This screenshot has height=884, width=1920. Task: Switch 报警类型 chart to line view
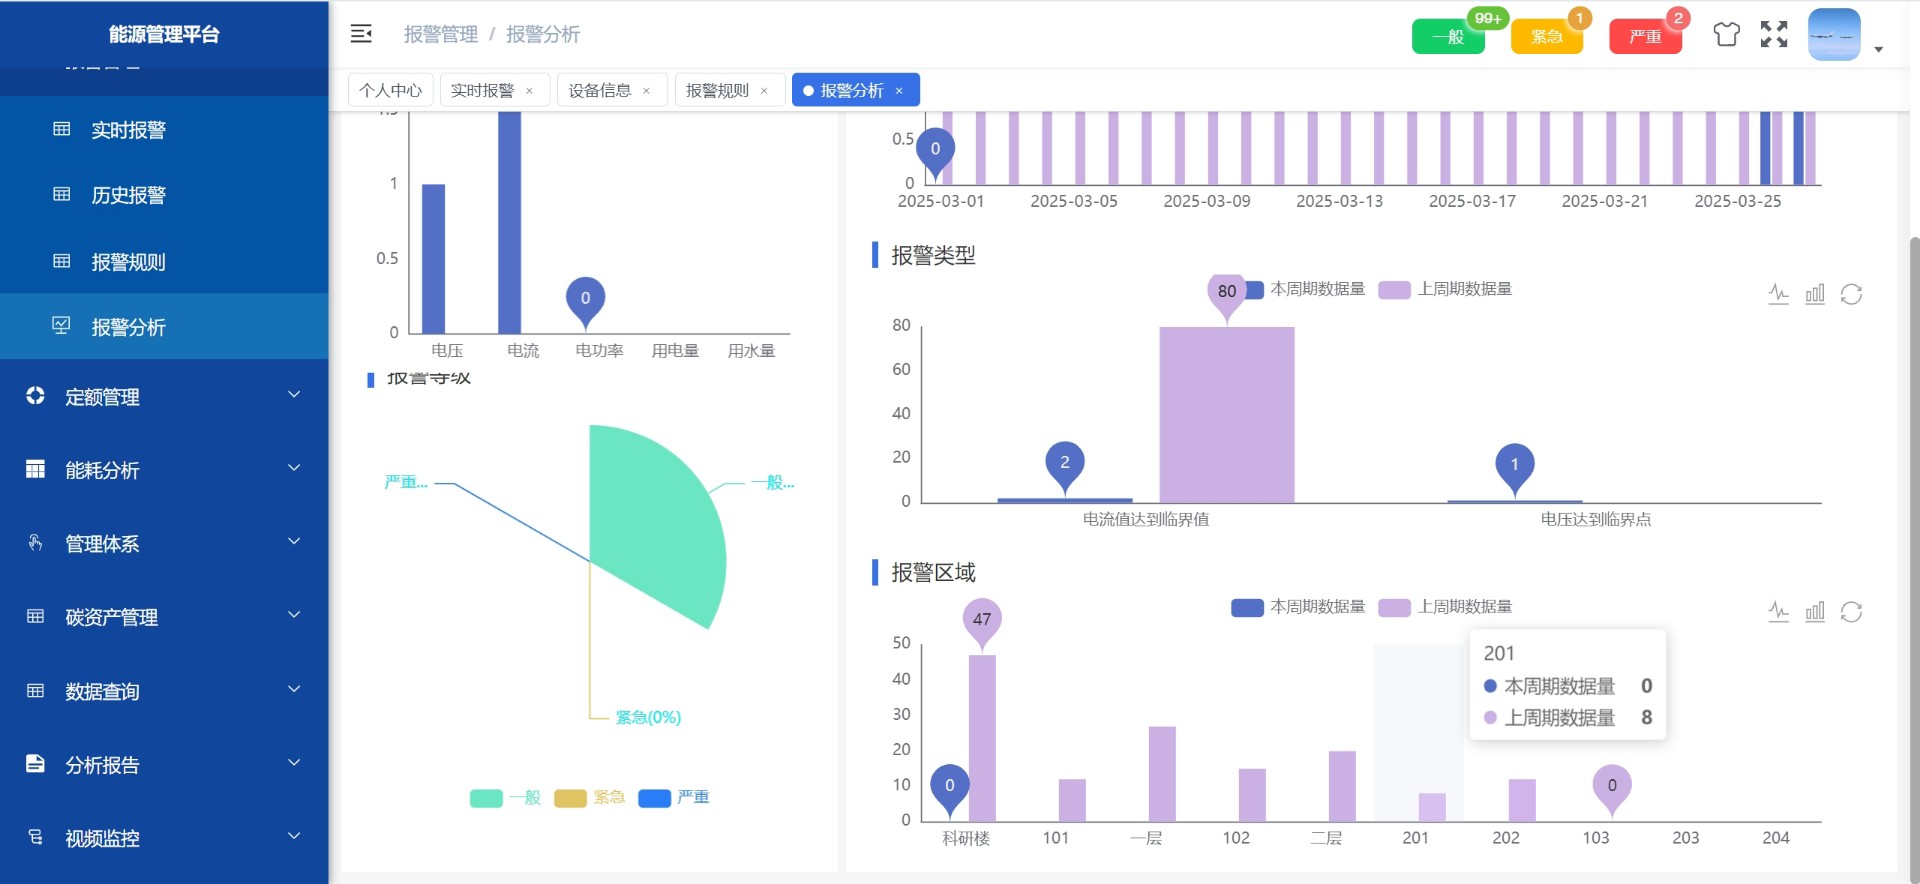[1778, 294]
